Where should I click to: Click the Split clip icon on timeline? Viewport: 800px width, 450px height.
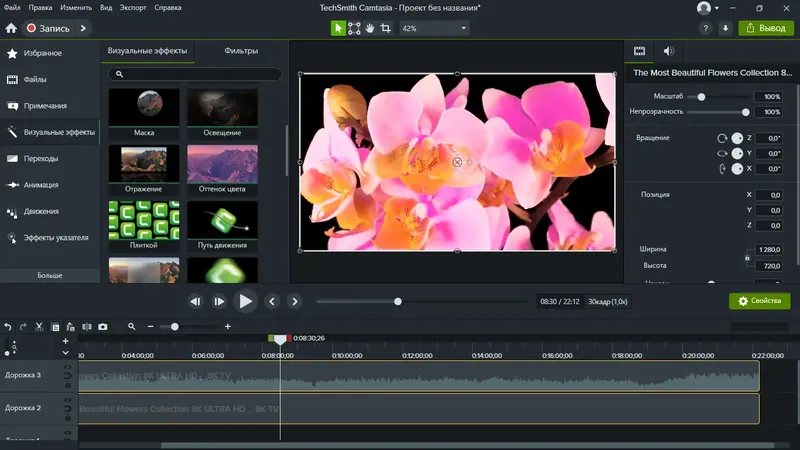(x=86, y=326)
